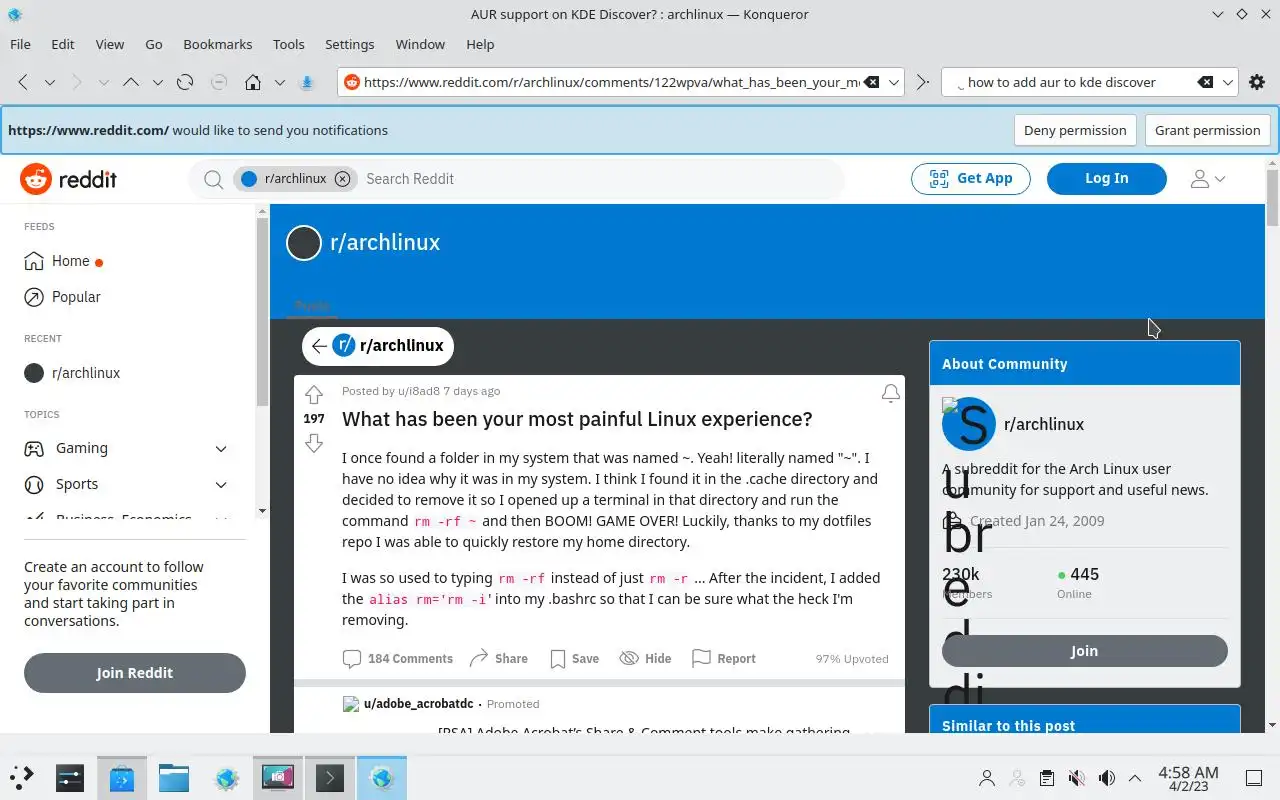Deny notification permission for reddit
The width and height of the screenshot is (1280, 800).
click(x=1075, y=130)
